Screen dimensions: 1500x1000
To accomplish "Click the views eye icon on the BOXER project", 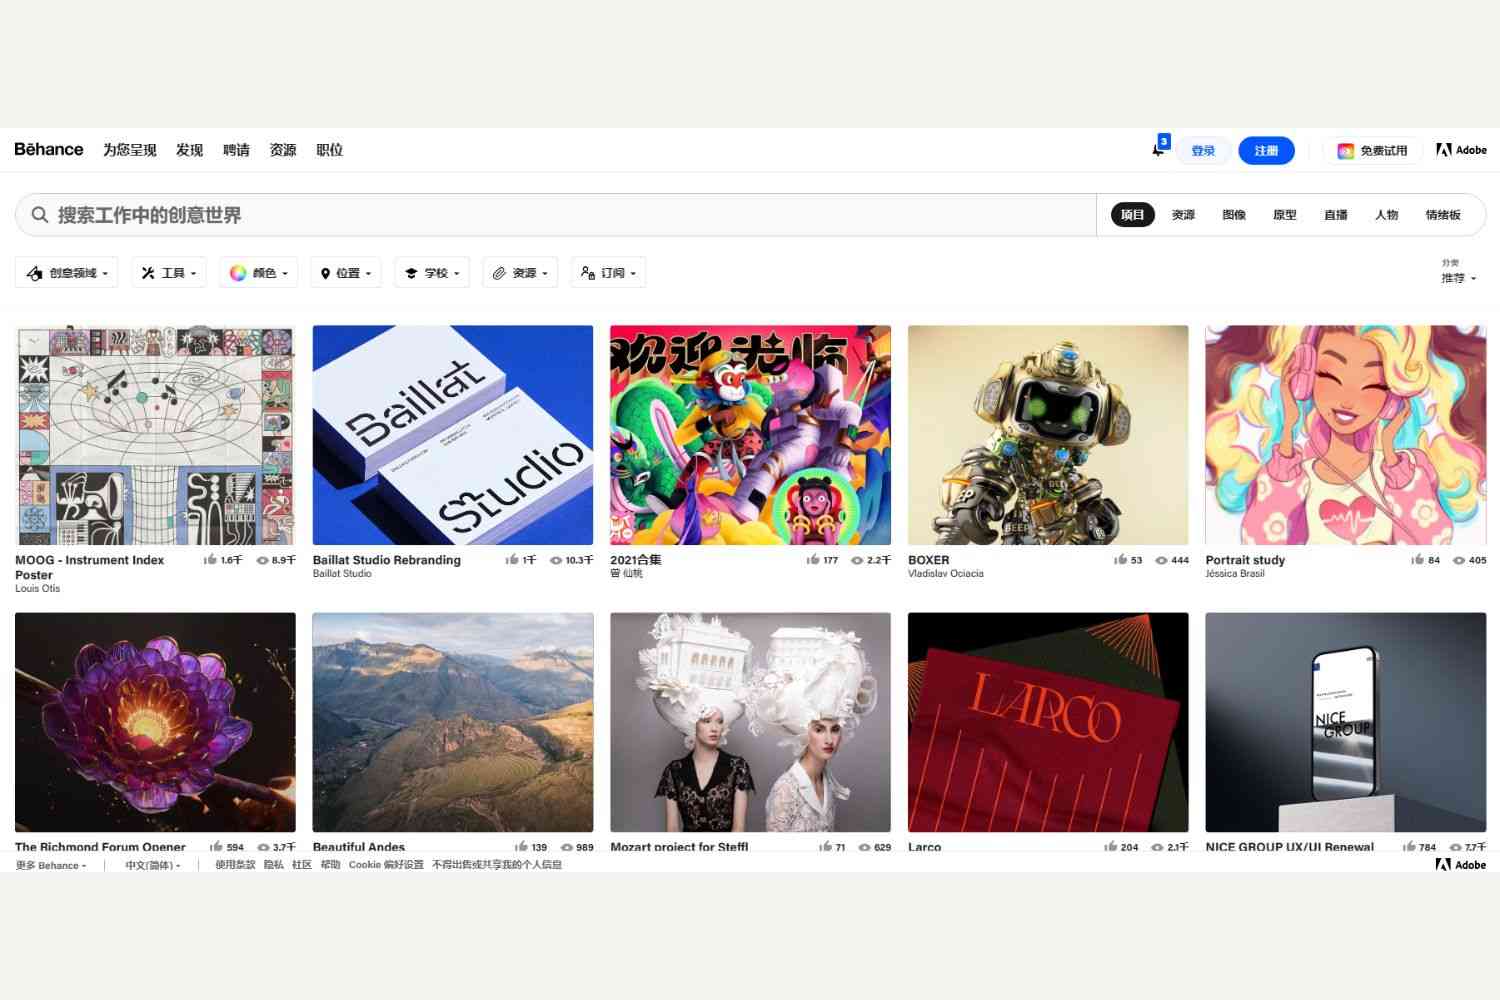I will coord(1161,560).
